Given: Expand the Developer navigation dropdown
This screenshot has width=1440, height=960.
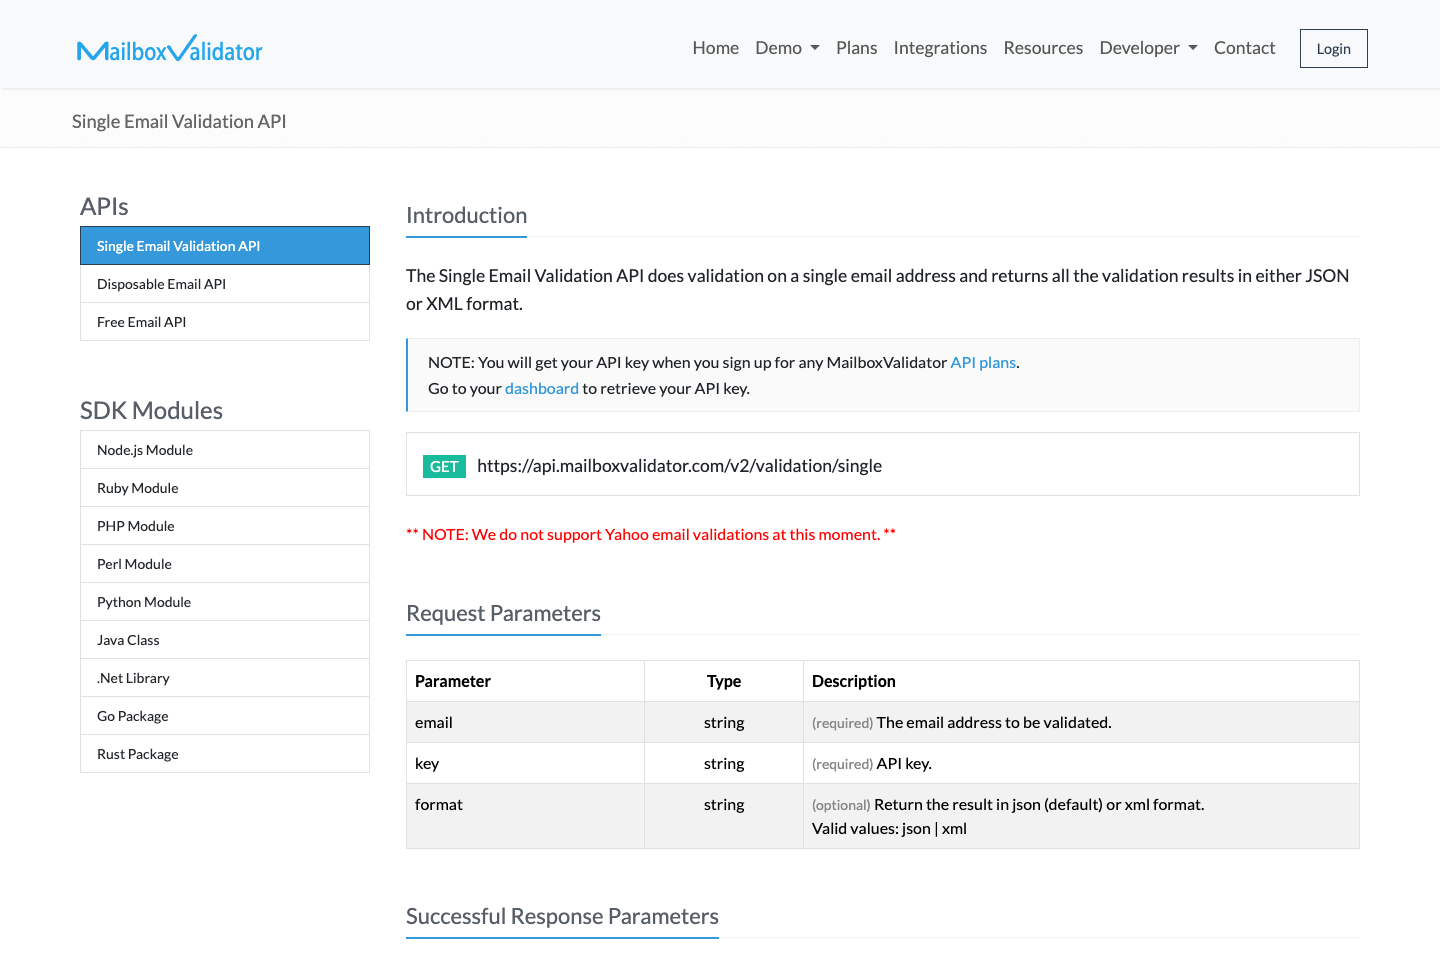Looking at the screenshot, I should tap(1147, 47).
